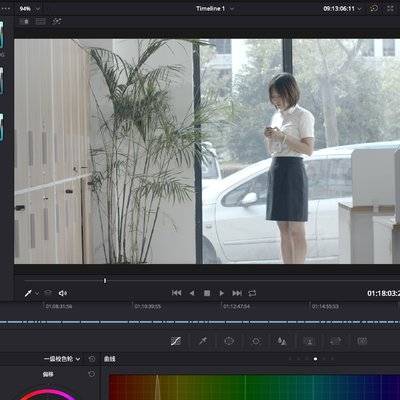
Task: Select the qualifier eyedropper picker tool
Action: point(28,293)
